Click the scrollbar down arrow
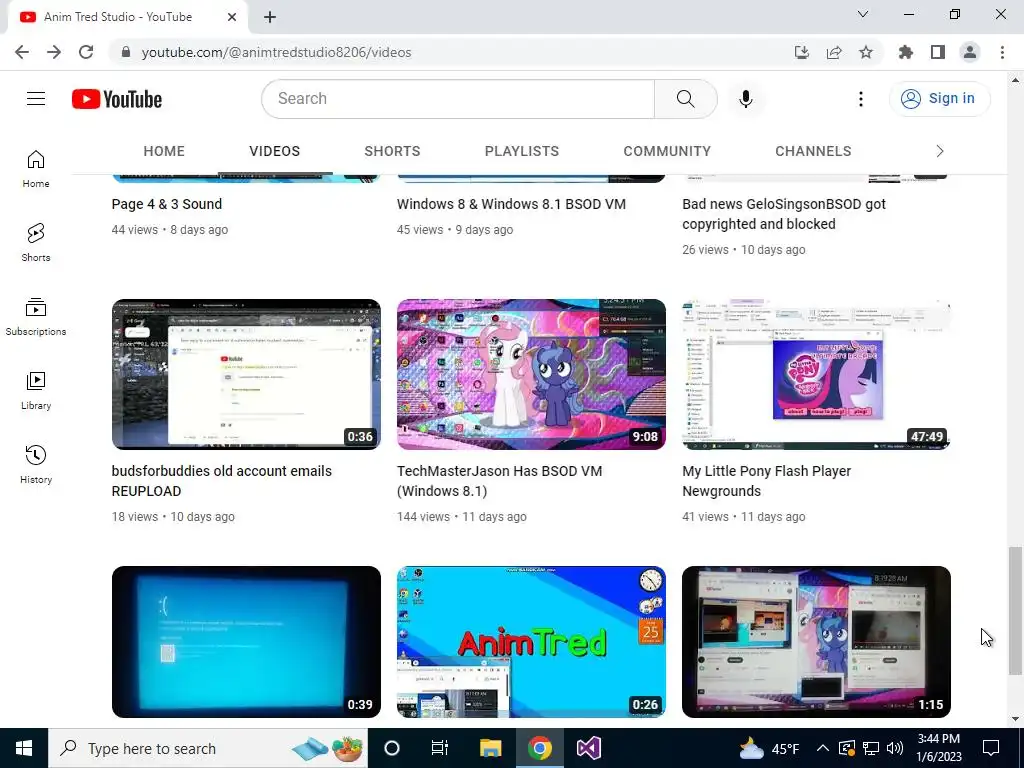 1014,719
